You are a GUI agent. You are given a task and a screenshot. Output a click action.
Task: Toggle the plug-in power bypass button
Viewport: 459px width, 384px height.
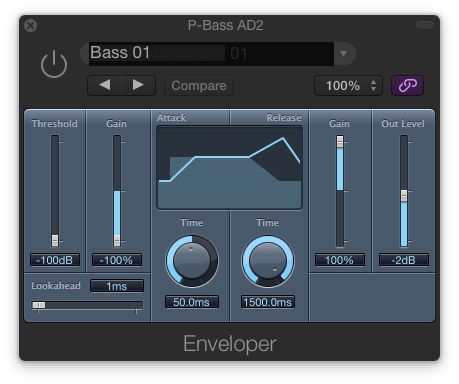(x=54, y=64)
